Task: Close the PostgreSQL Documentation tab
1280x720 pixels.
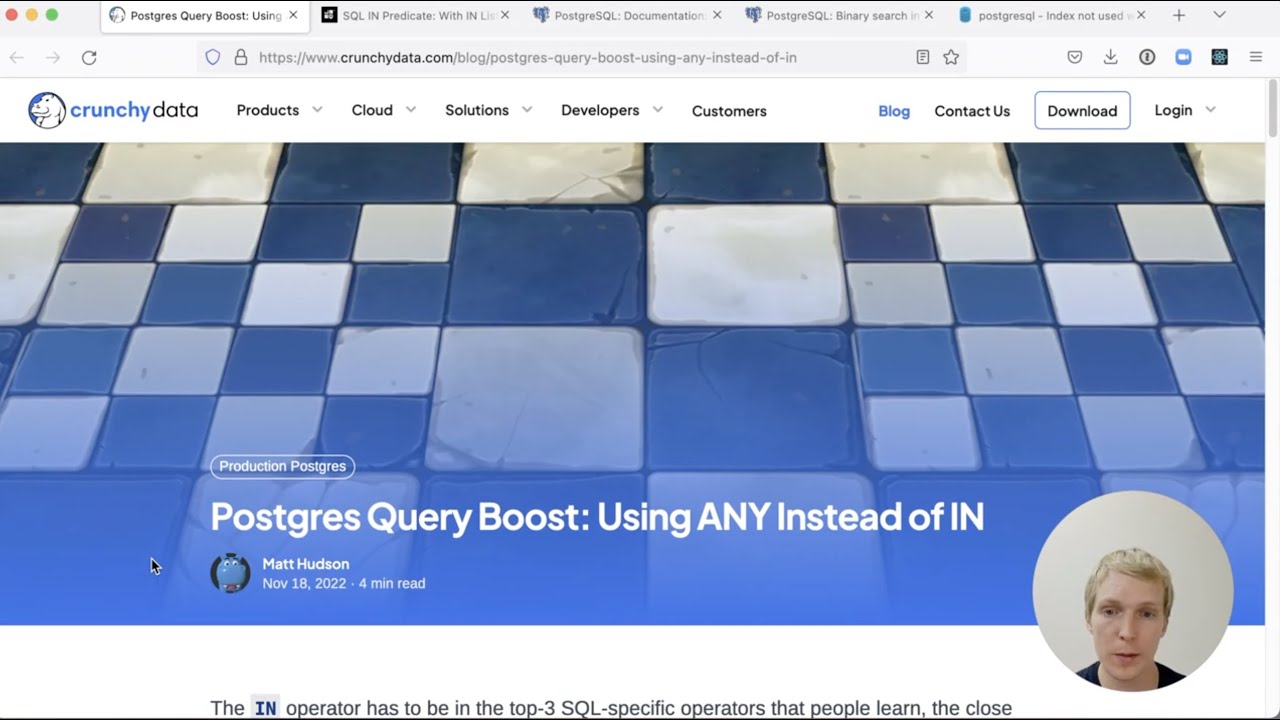Action: (717, 15)
